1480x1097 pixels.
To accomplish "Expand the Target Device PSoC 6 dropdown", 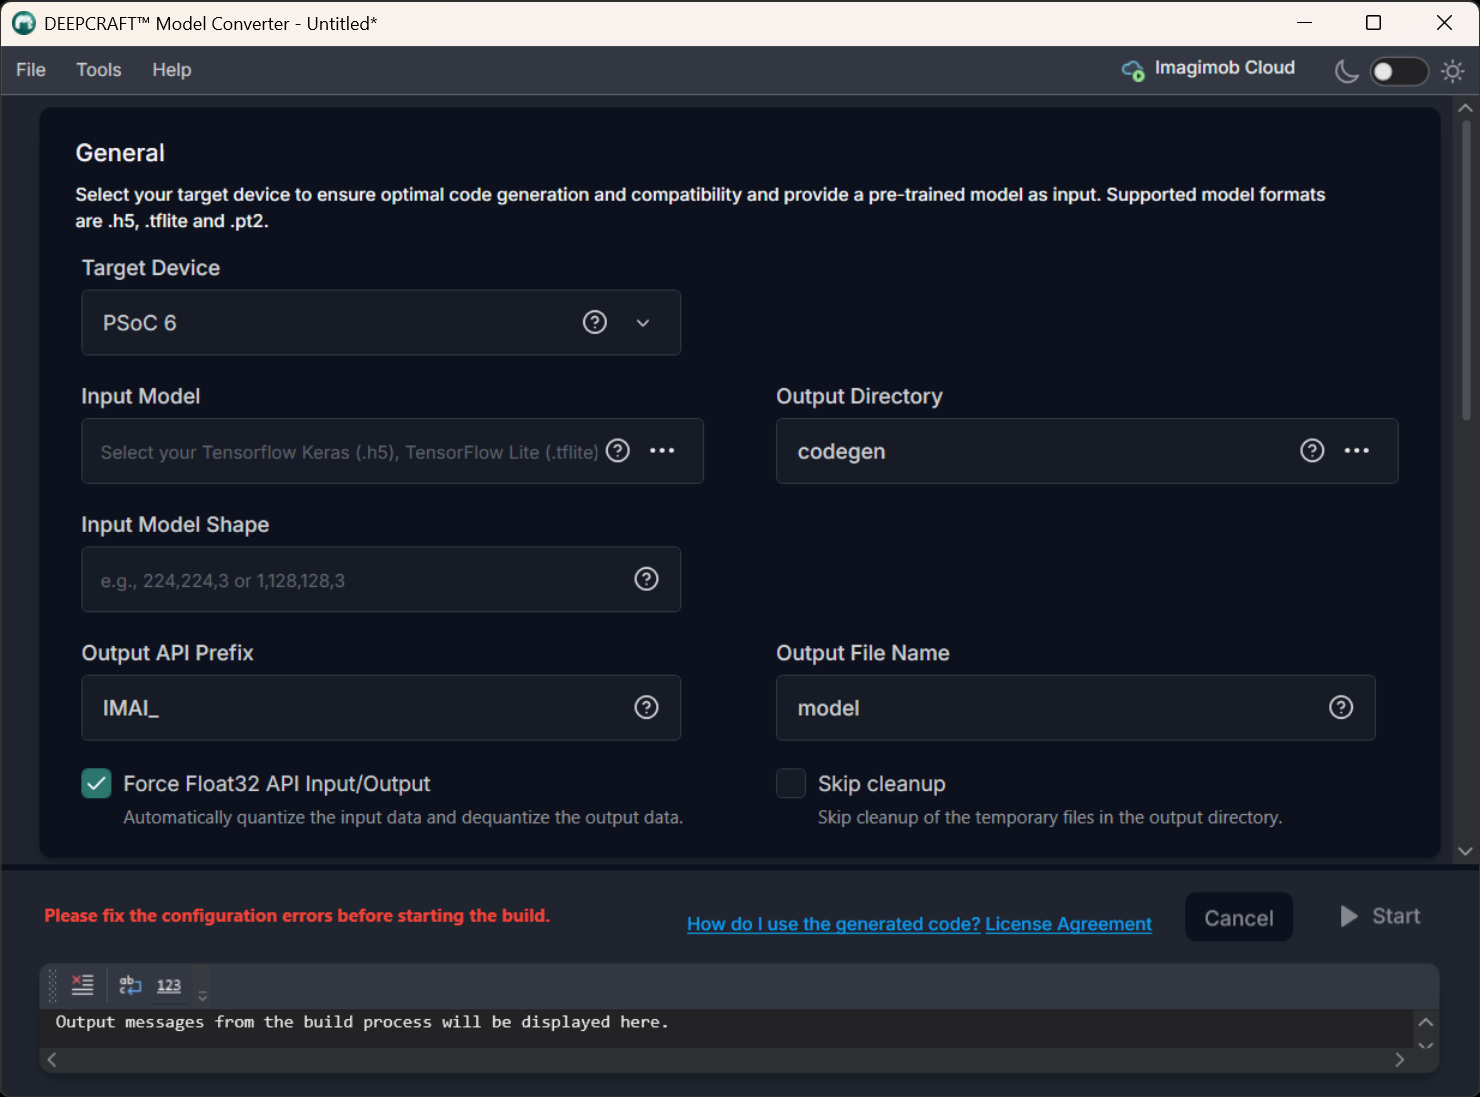I will click(643, 323).
